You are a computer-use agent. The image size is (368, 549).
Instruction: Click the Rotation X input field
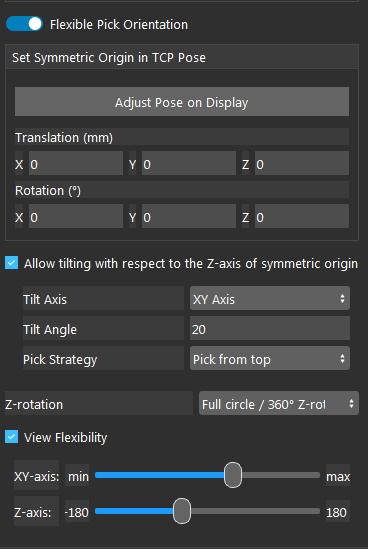point(76,217)
